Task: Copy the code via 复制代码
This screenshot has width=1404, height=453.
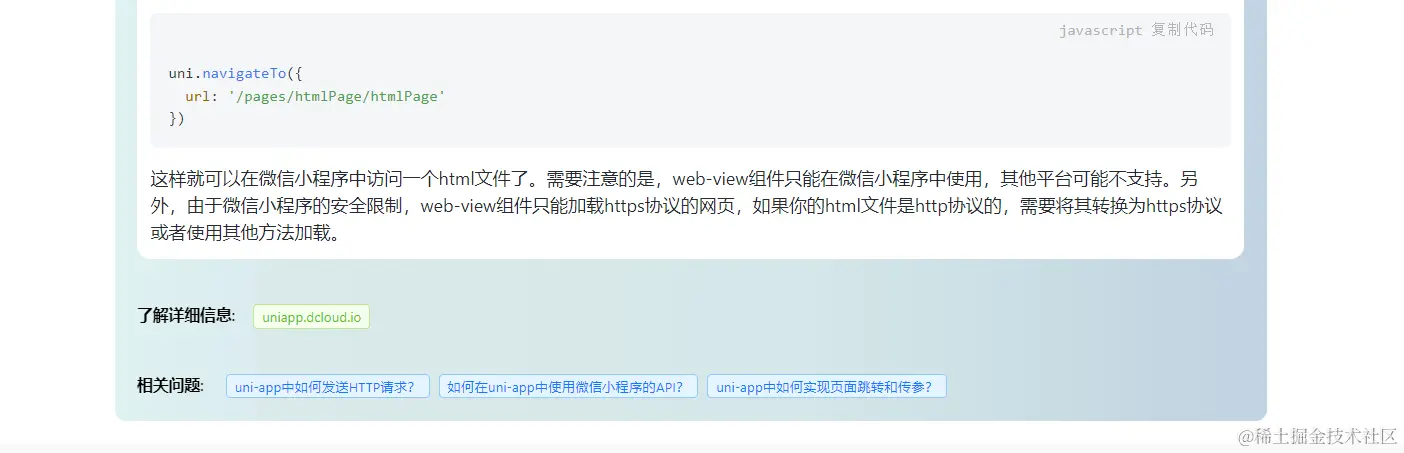Action: coord(1182,30)
